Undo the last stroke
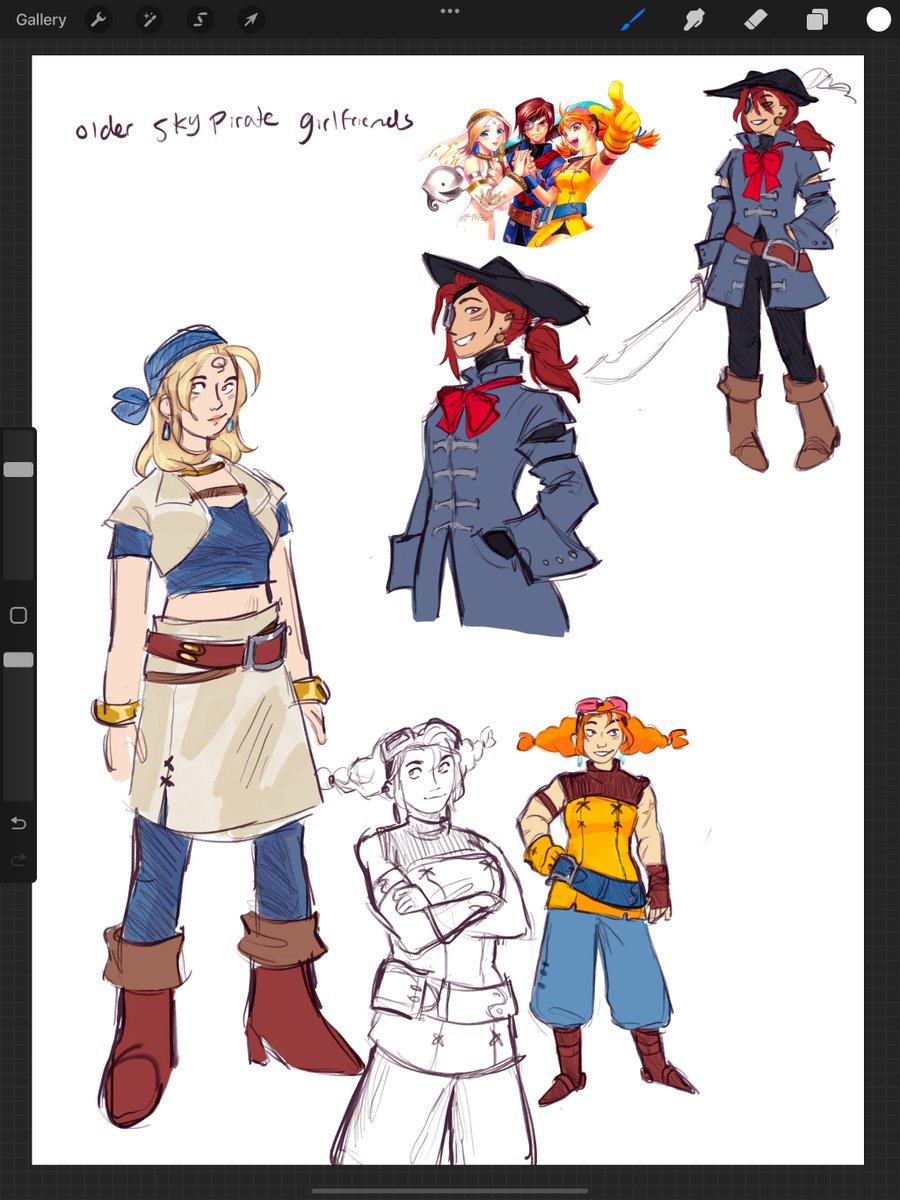The image size is (900, 1200). tap(18, 823)
